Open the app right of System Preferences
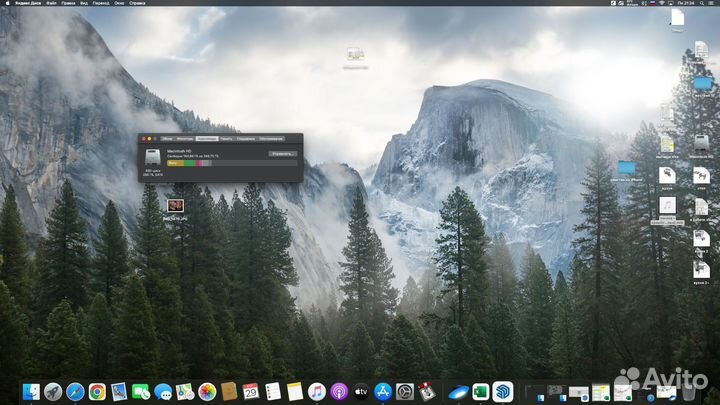This screenshot has width=720, height=405. (x=427, y=392)
